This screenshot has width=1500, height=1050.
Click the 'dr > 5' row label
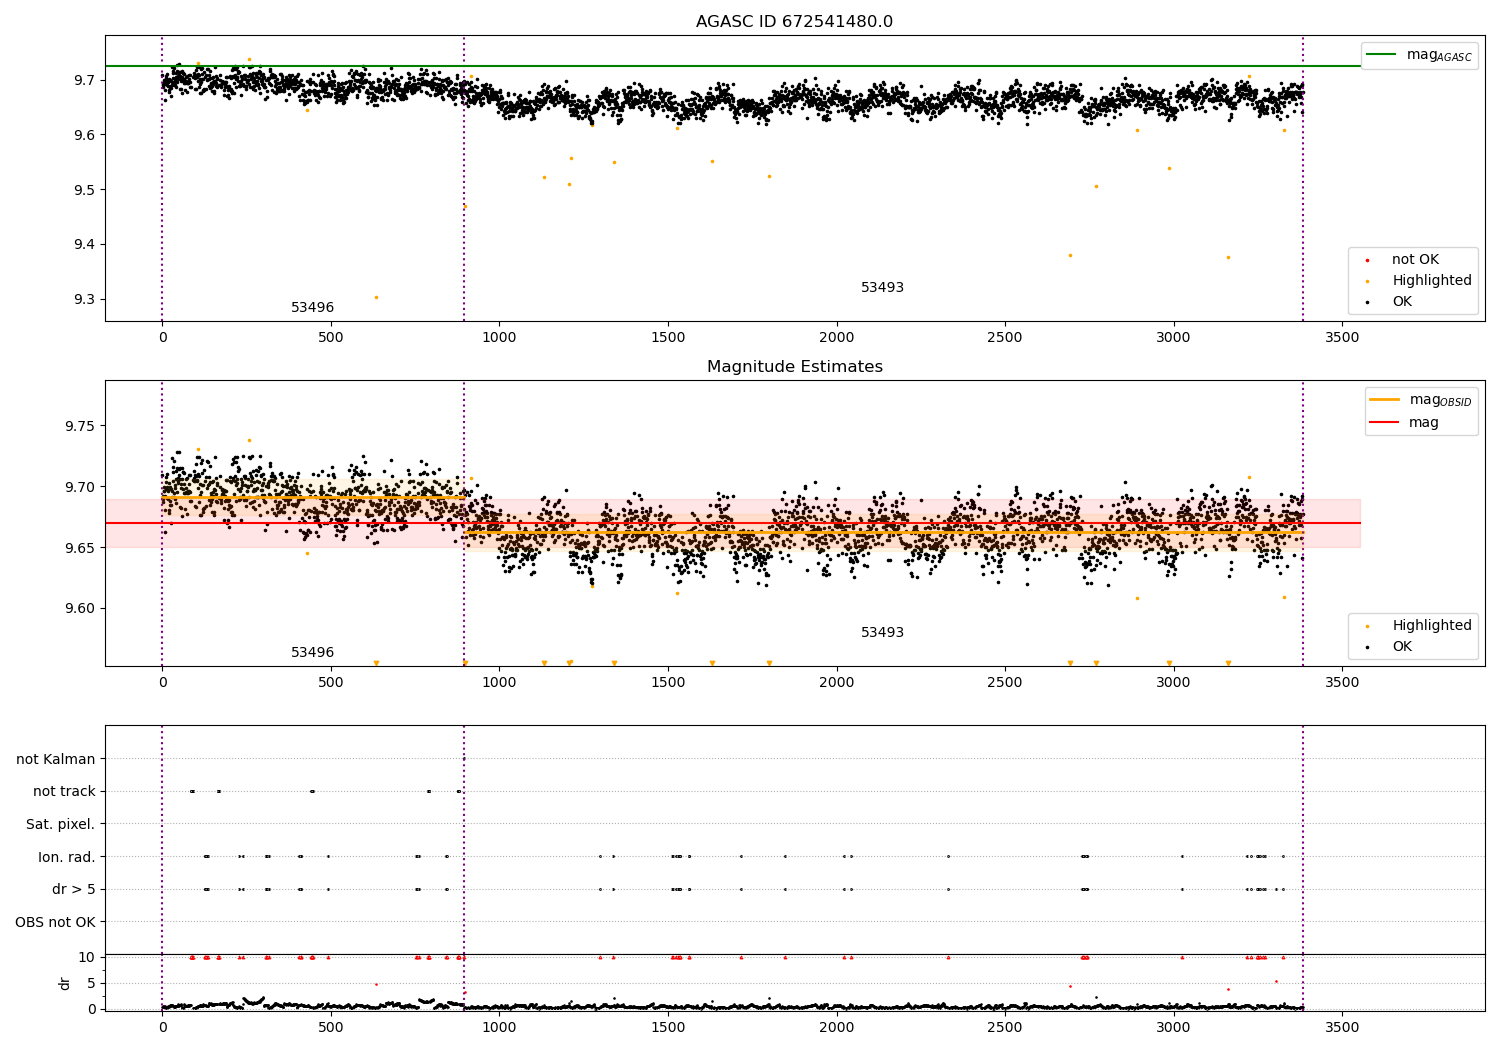(74, 889)
